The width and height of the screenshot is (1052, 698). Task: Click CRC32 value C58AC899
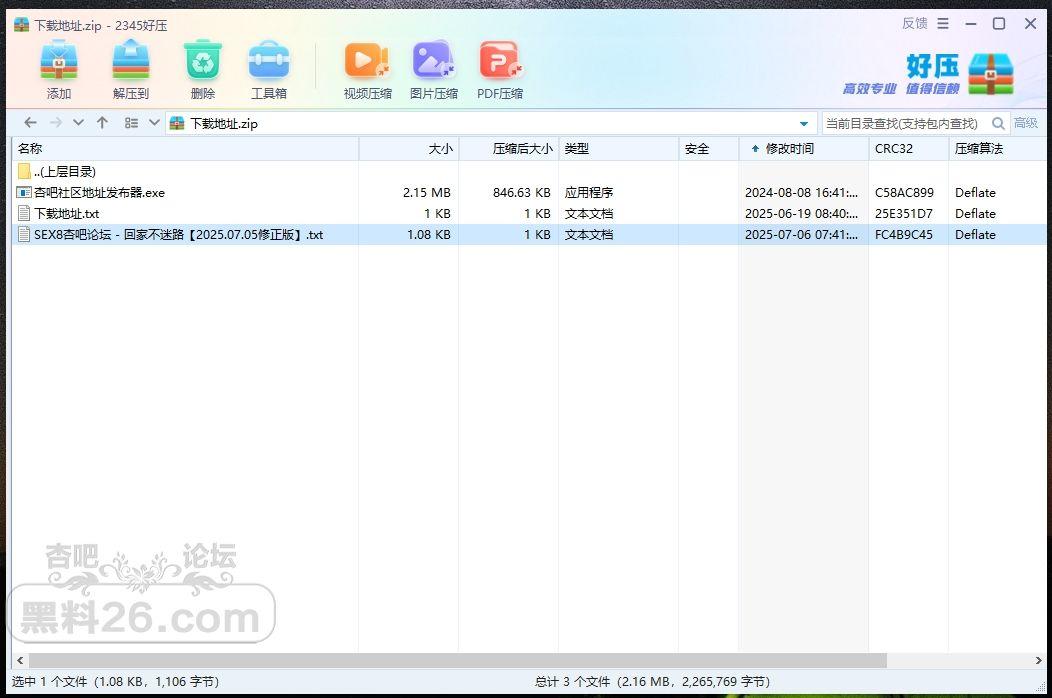[x=904, y=193]
